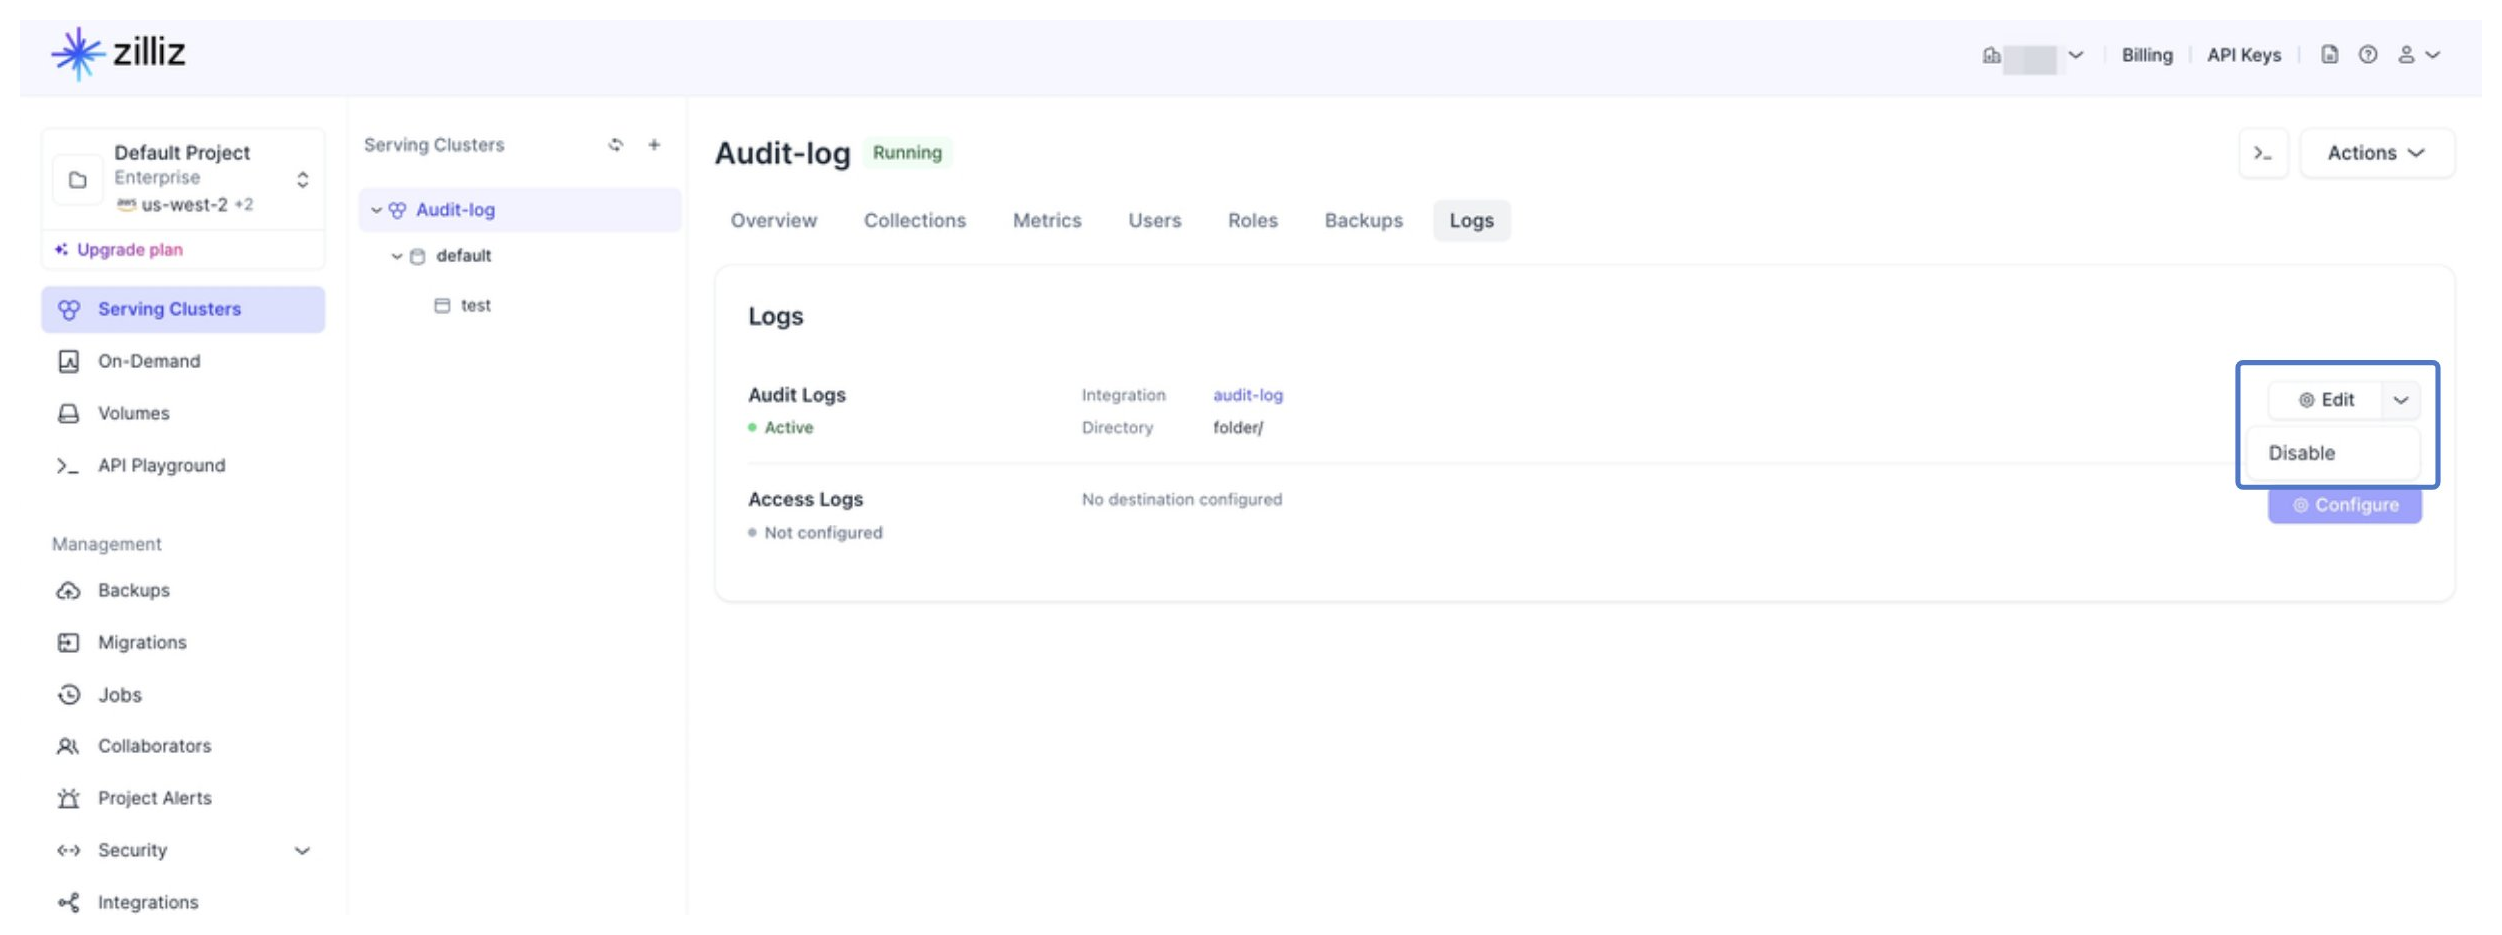Screen dimensions: 2502x935
Task: Select the test collection in tree
Action: click(x=475, y=306)
